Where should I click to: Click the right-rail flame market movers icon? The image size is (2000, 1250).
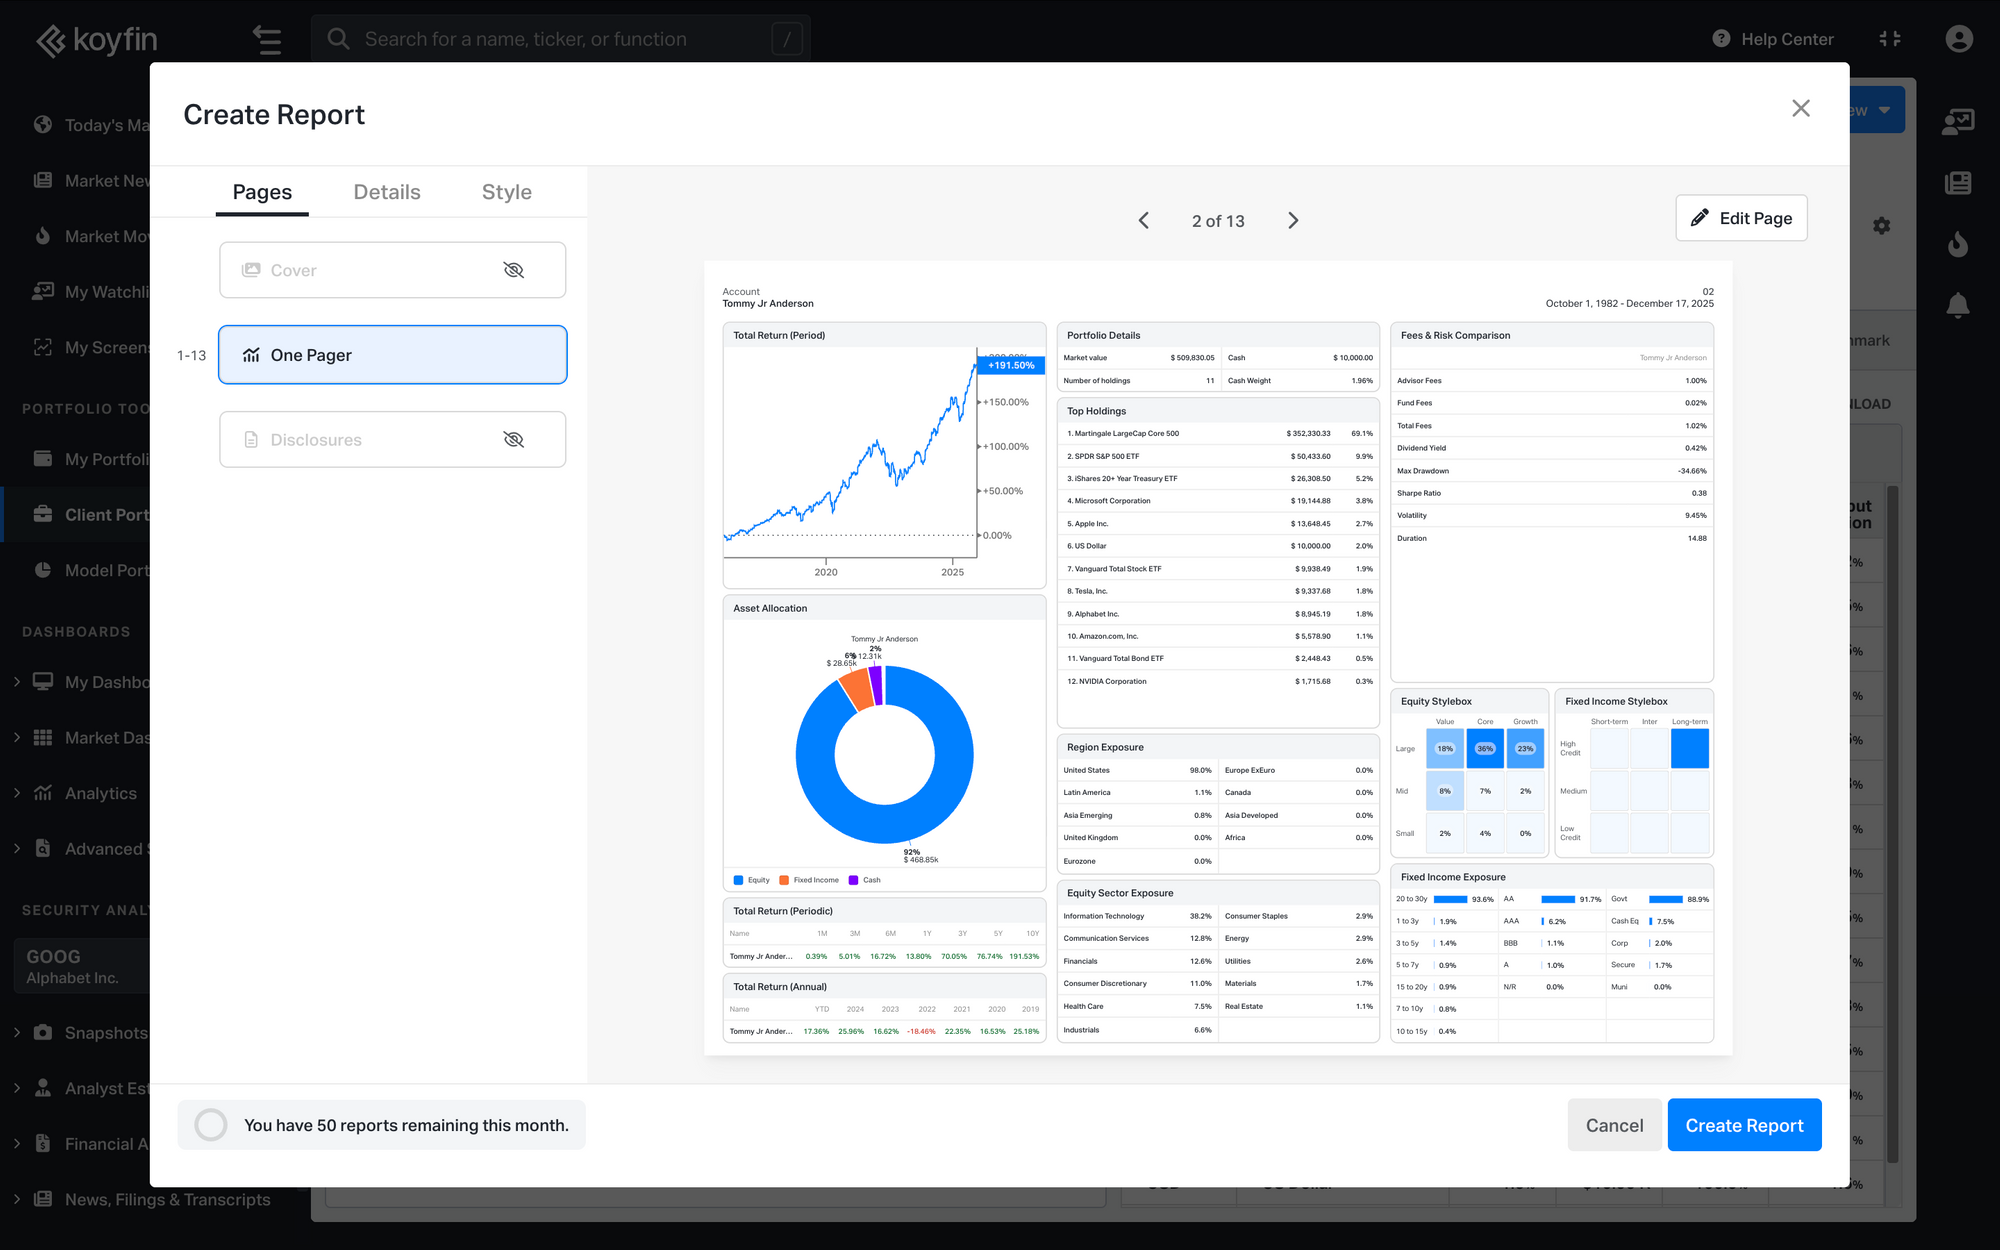[x=1958, y=244]
